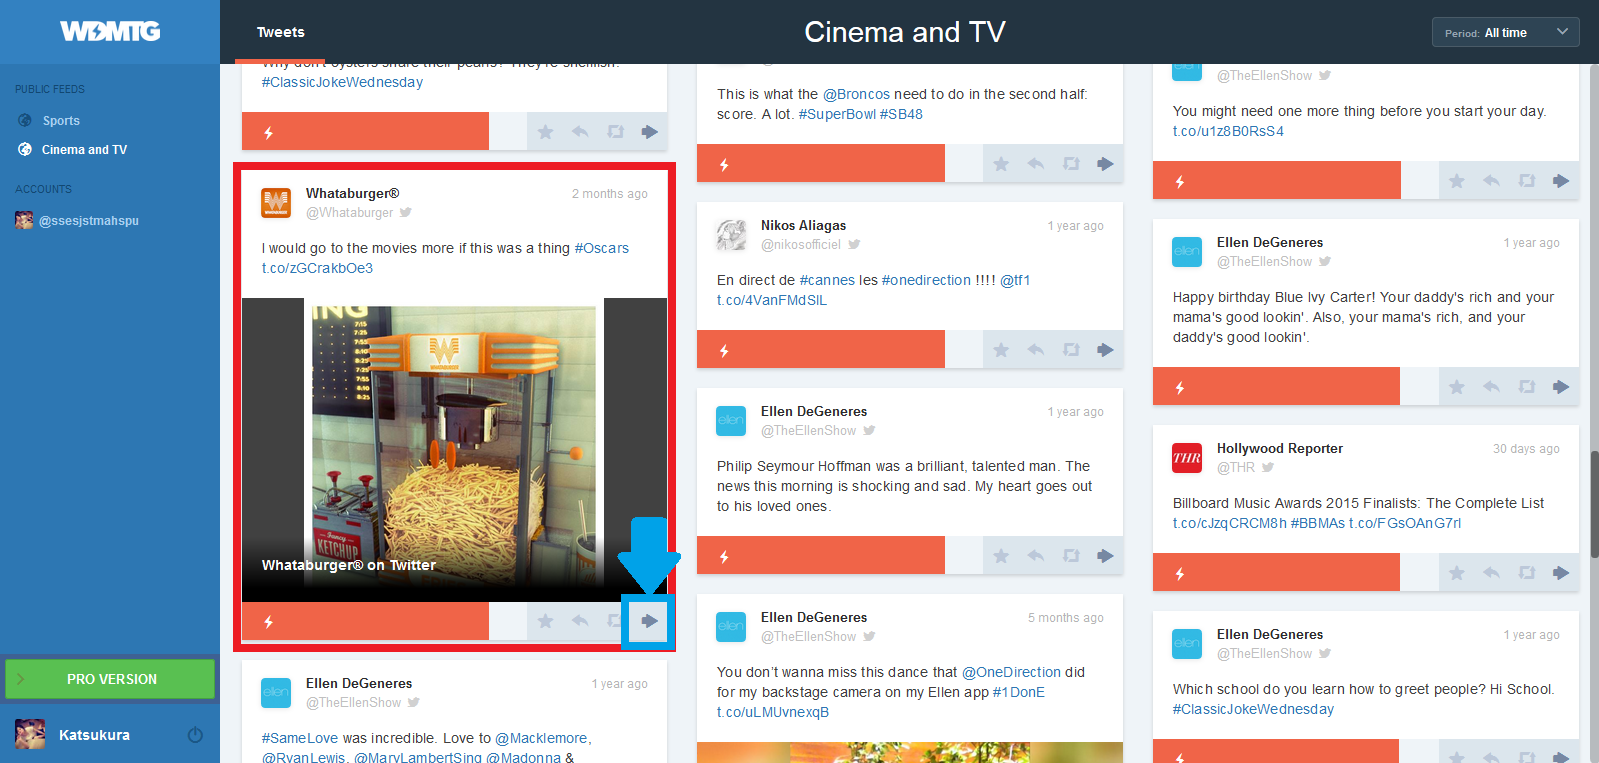1599x763 pixels.
Task: Open the @OneDirection mention link
Action: (1011, 672)
